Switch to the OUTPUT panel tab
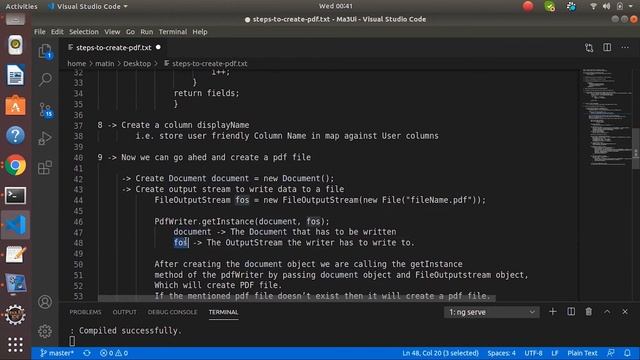The width and height of the screenshot is (640, 360). tap(124, 312)
